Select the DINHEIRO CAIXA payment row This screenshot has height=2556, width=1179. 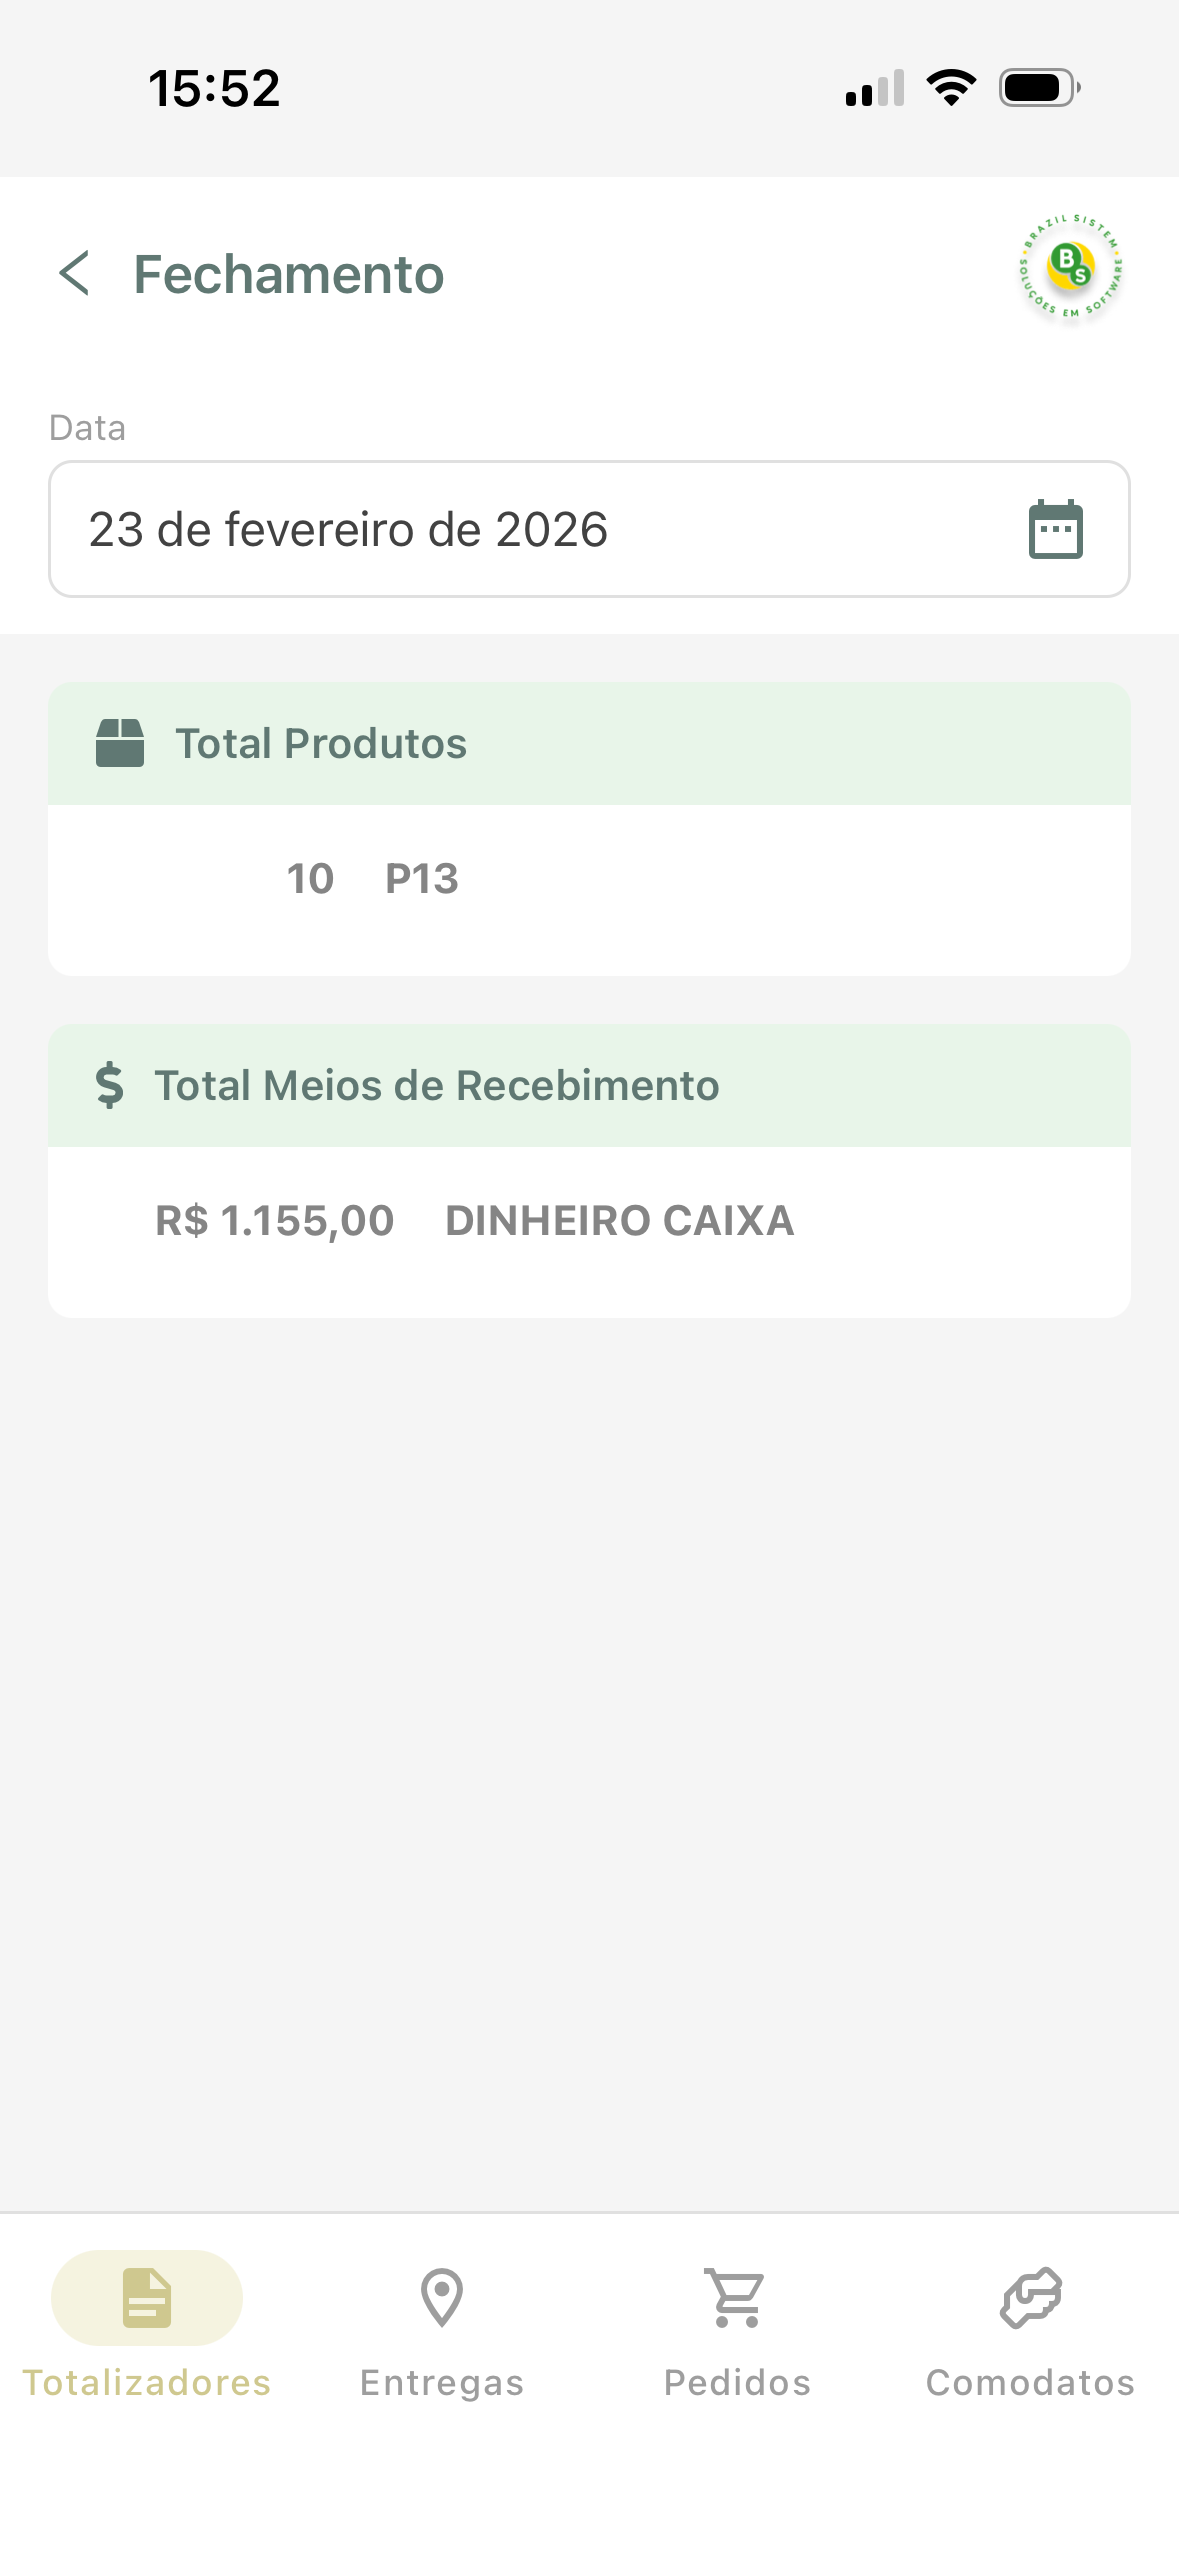(589, 1221)
